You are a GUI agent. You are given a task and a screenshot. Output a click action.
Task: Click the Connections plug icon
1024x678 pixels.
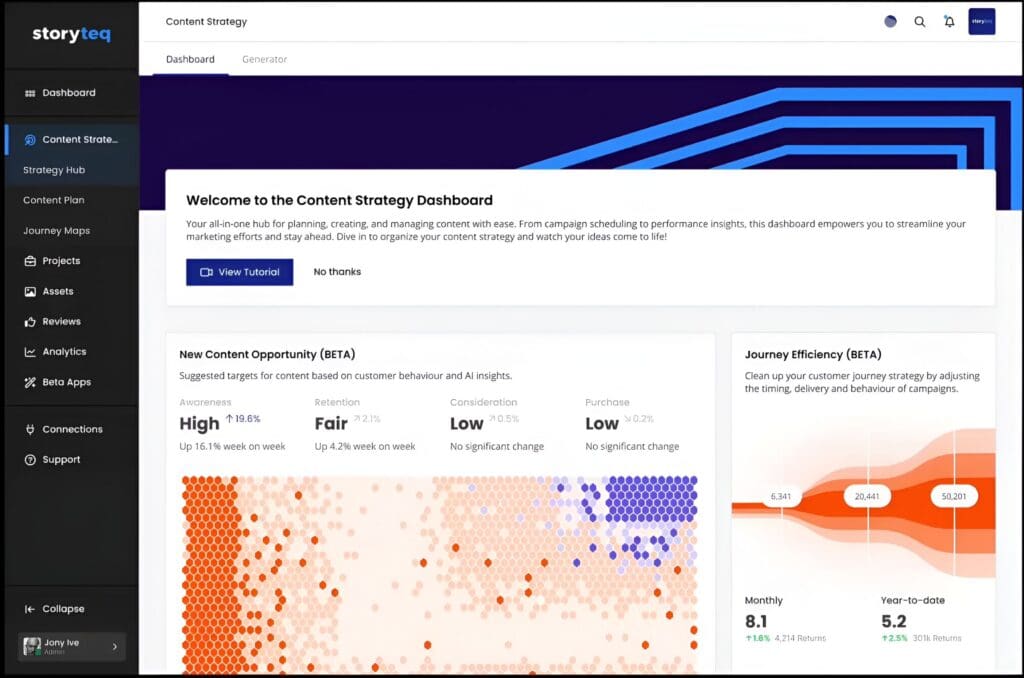coord(30,430)
